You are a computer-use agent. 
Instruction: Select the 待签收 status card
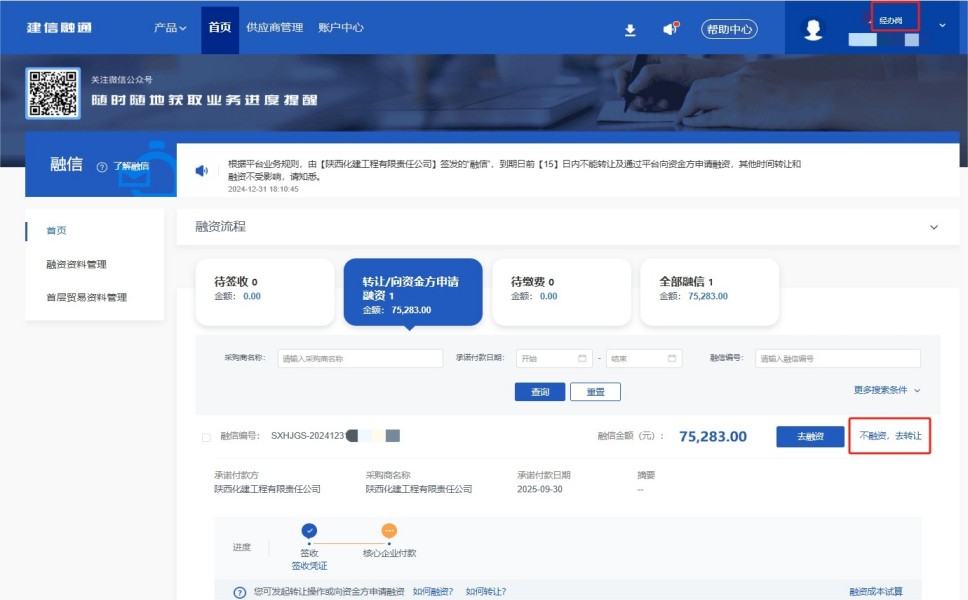pos(265,290)
